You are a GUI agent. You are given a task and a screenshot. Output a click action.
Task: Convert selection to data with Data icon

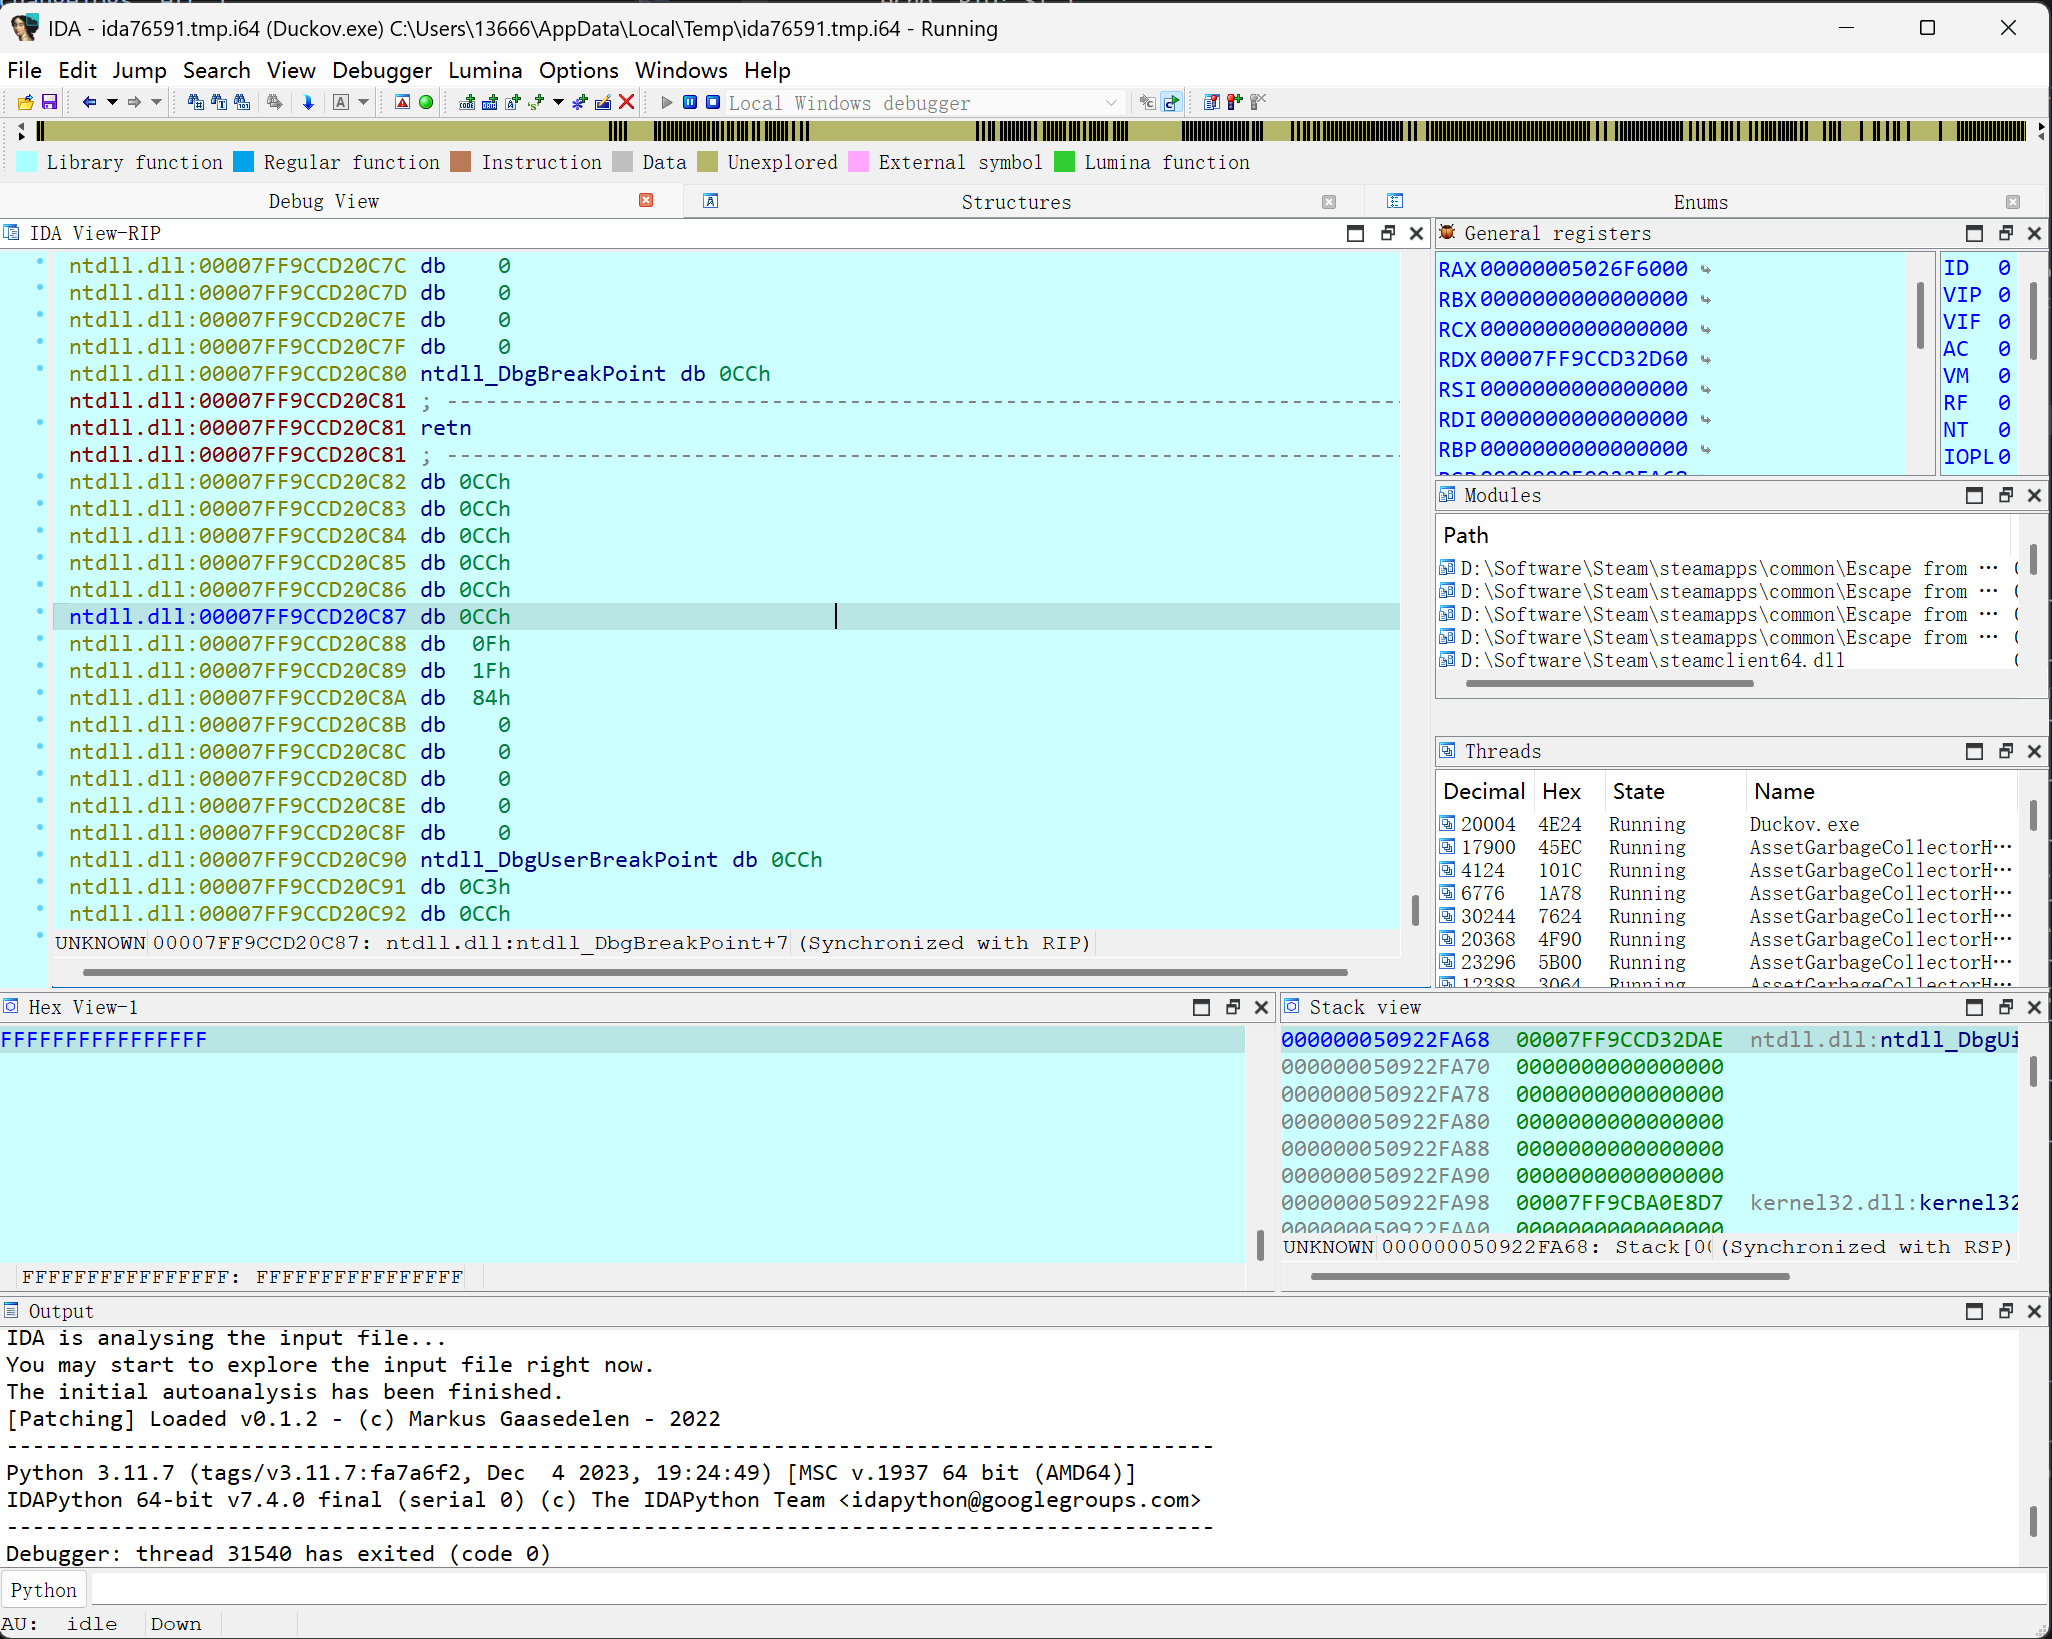click(490, 102)
